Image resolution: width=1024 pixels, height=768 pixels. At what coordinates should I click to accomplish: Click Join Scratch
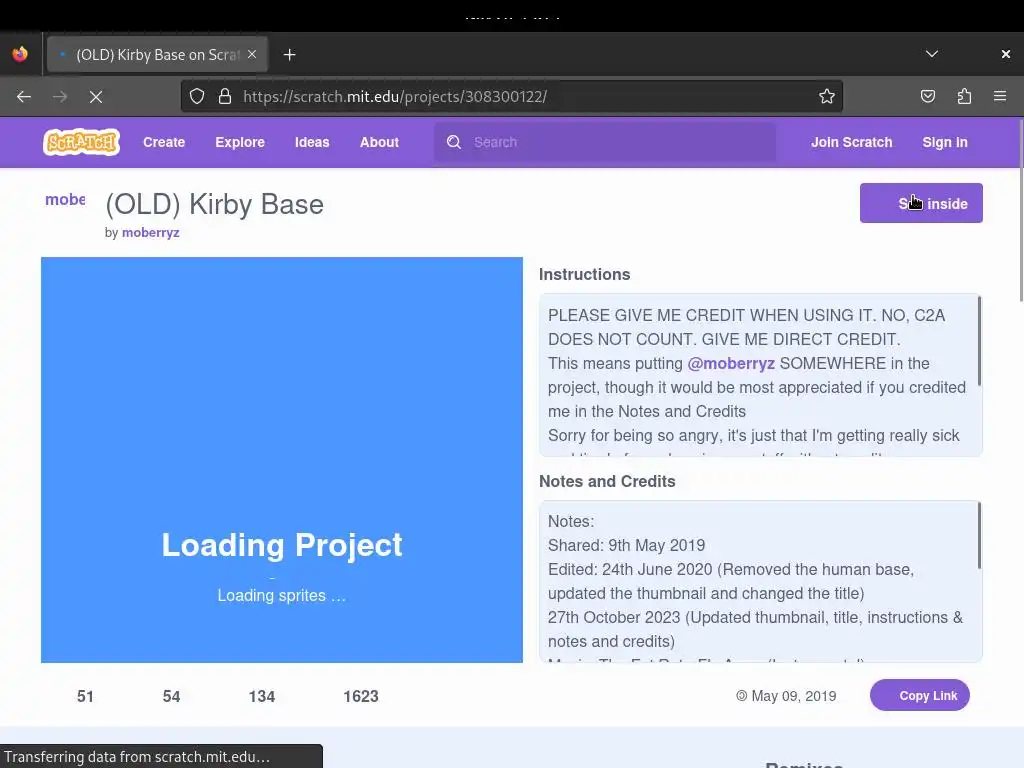click(x=852, y=142)
